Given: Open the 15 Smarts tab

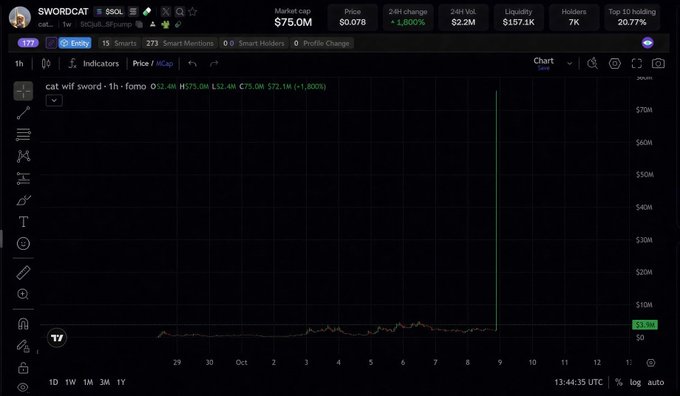Looking at the screenshot, I should [119, 43].
